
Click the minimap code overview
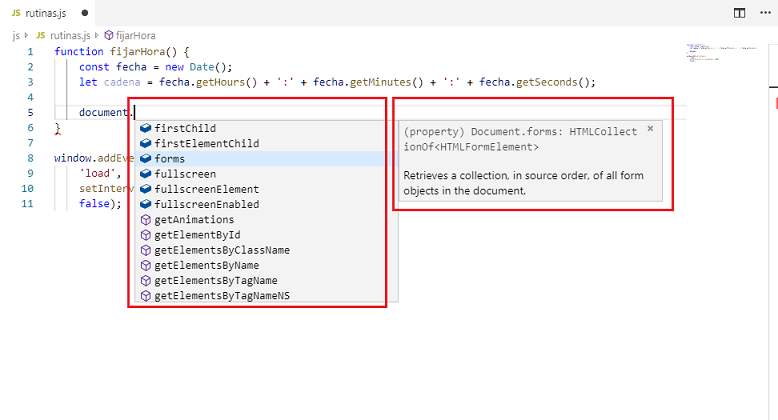pos(722,52)
